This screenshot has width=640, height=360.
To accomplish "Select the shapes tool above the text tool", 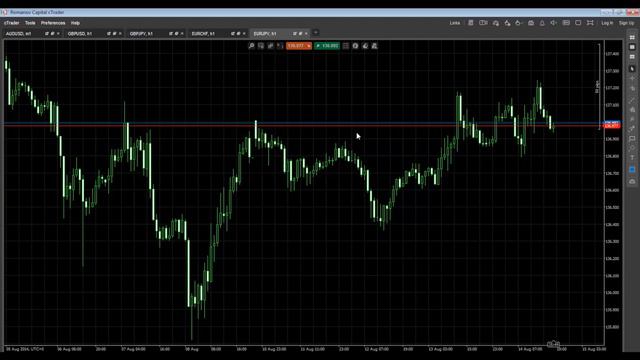I will click(632, 148).
